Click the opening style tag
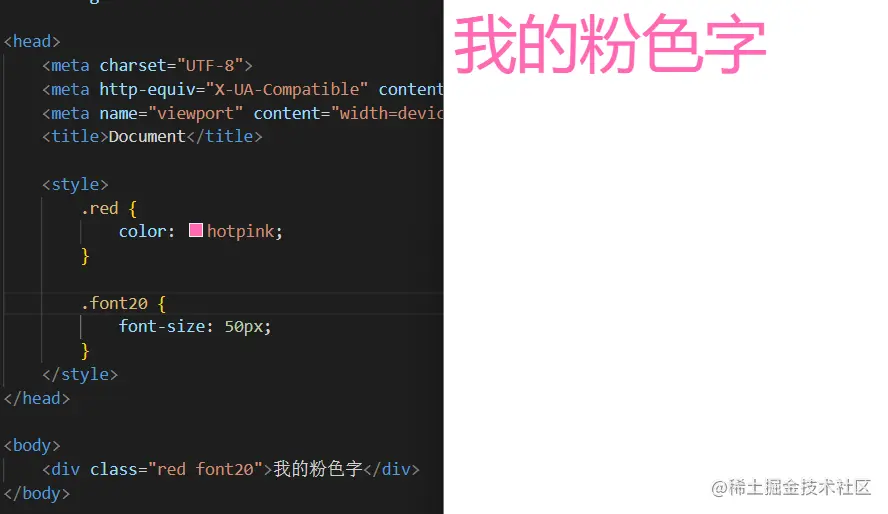The height and width of the screenshot is (514, 888). [75, 185]
